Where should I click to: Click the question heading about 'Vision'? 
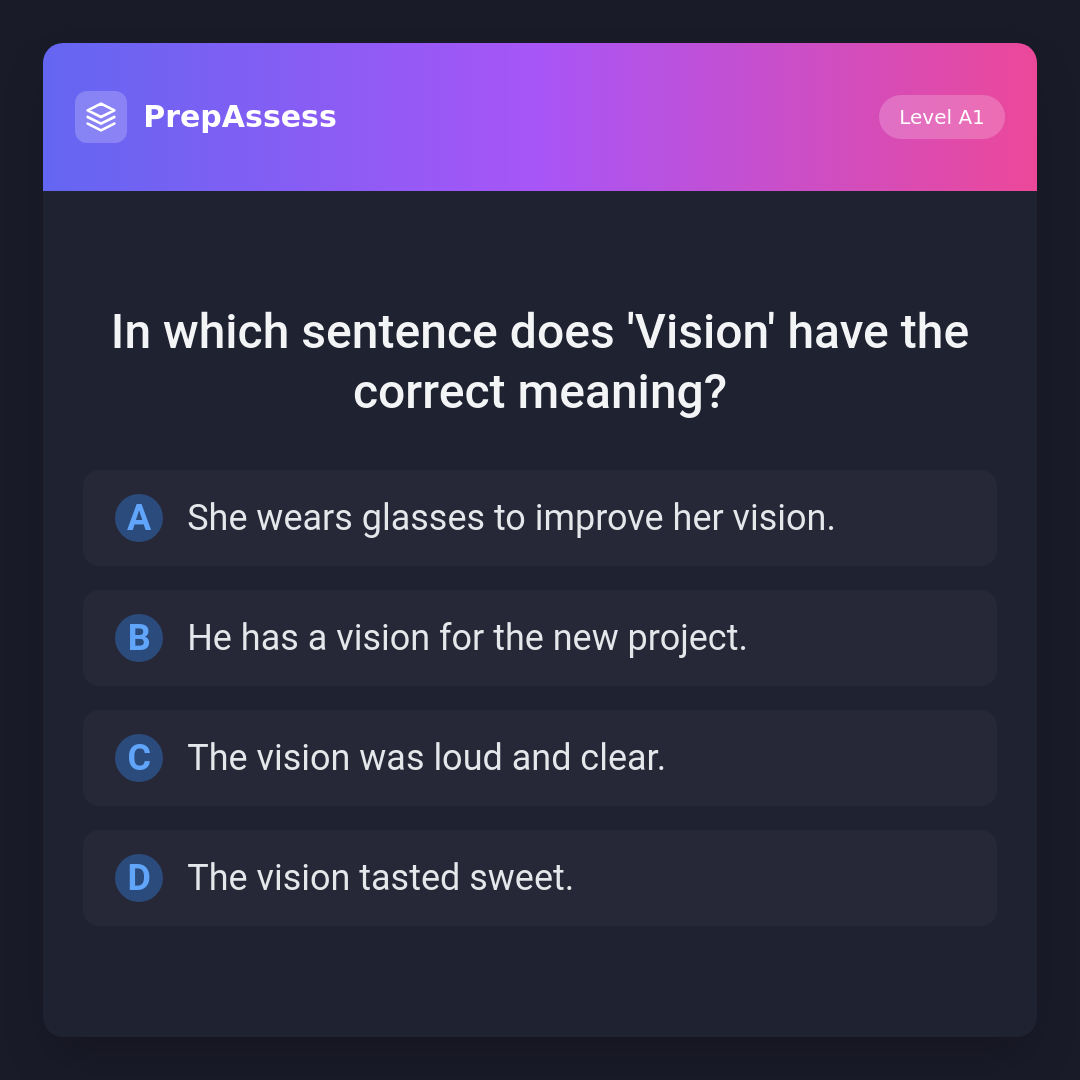coord(540,361)
